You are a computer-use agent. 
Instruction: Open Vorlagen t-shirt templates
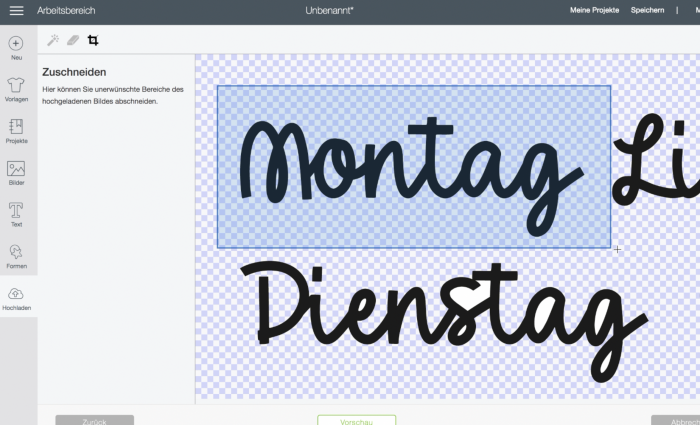[x=16, y=86]
